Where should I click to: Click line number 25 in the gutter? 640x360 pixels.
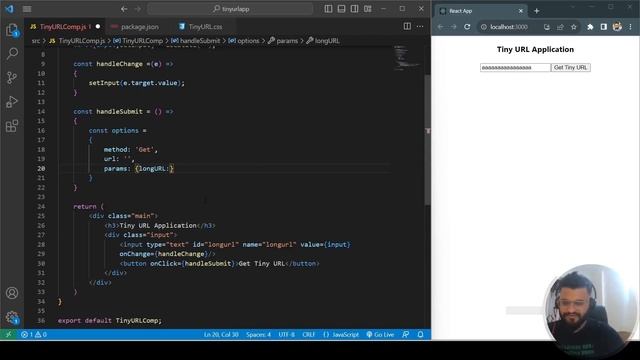(x=41, y=216)
